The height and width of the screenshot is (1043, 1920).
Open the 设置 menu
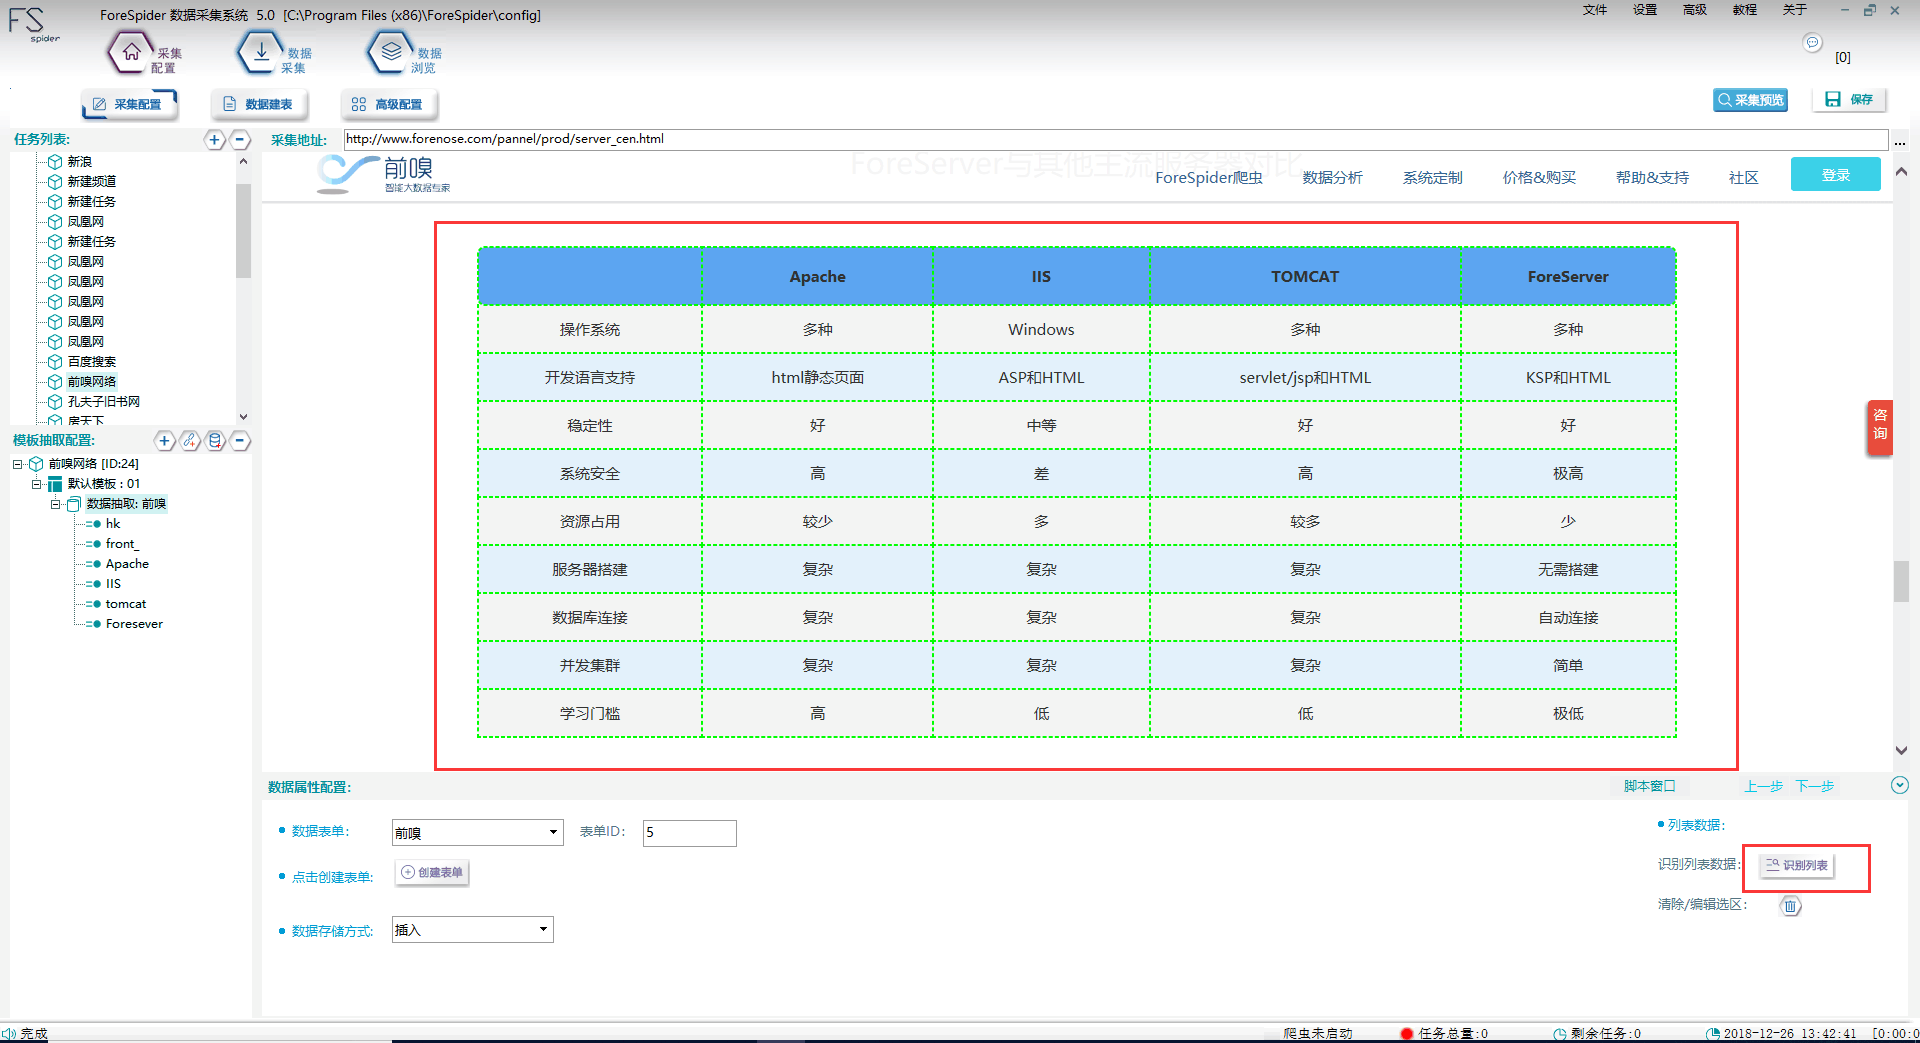[1645, 10]
